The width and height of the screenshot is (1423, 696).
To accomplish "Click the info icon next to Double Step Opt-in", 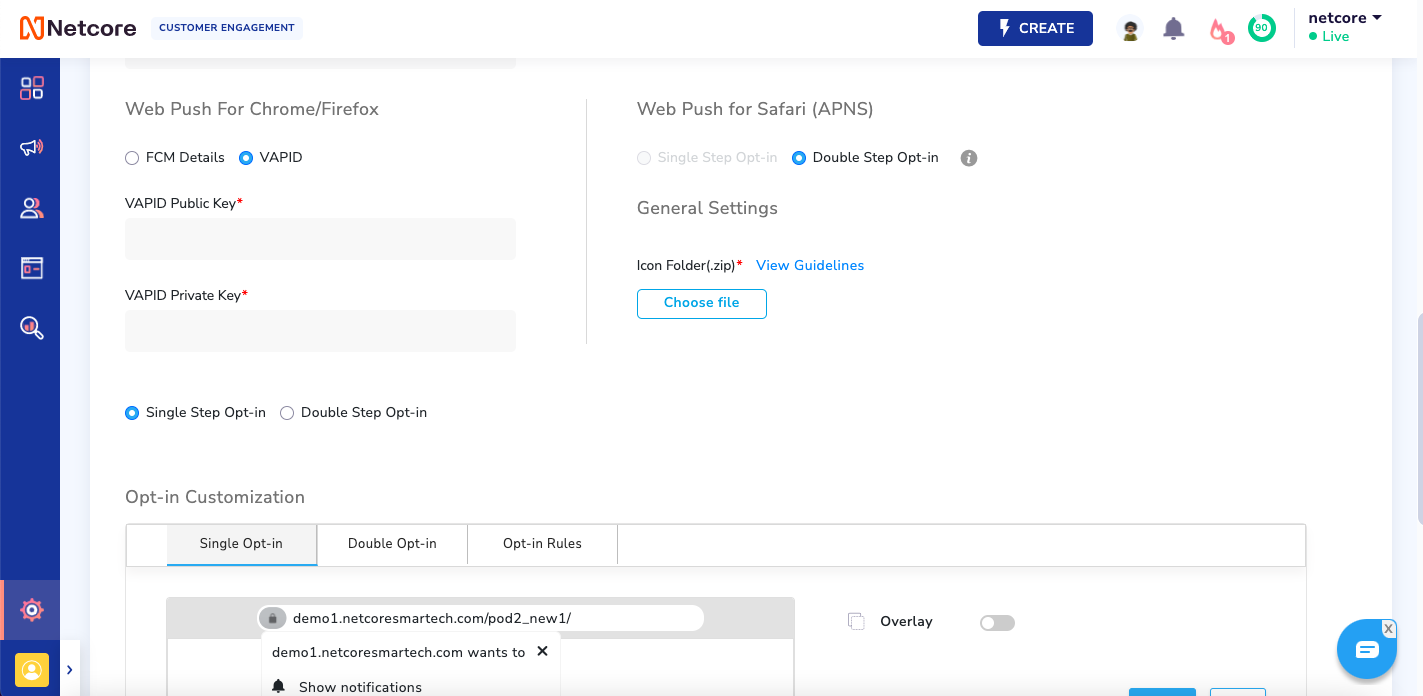I will [x=968, y=158].
